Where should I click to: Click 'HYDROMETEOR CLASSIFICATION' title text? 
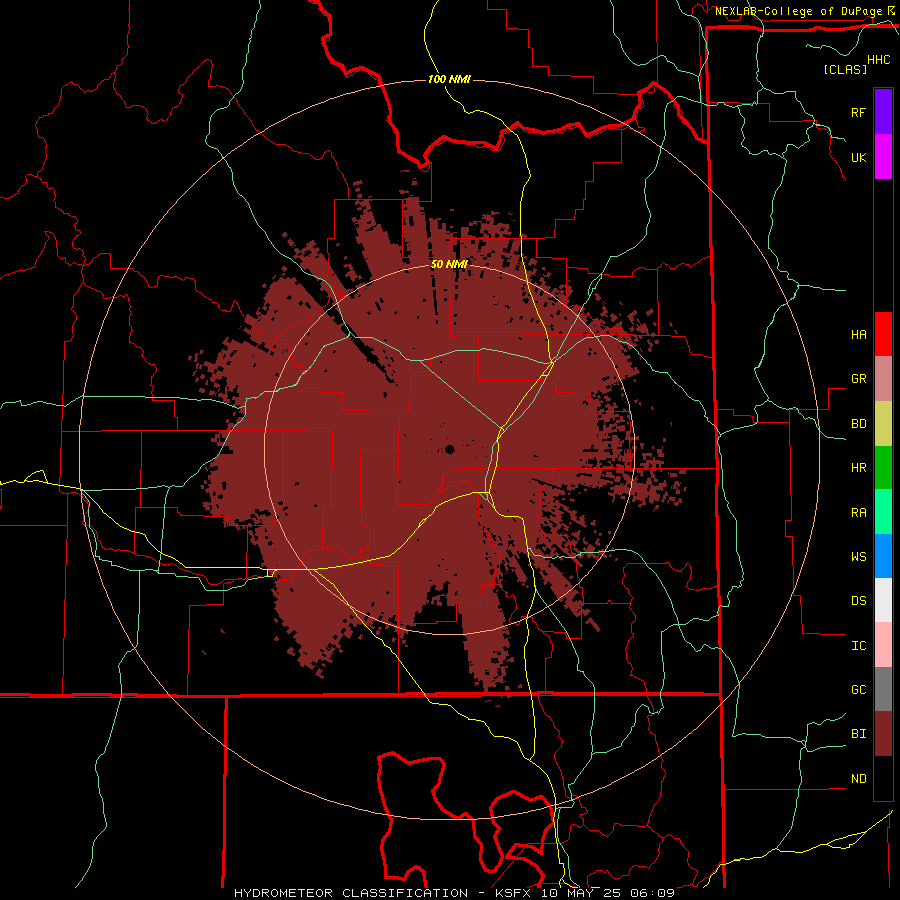pyautogui.click(x=351, y=893)
